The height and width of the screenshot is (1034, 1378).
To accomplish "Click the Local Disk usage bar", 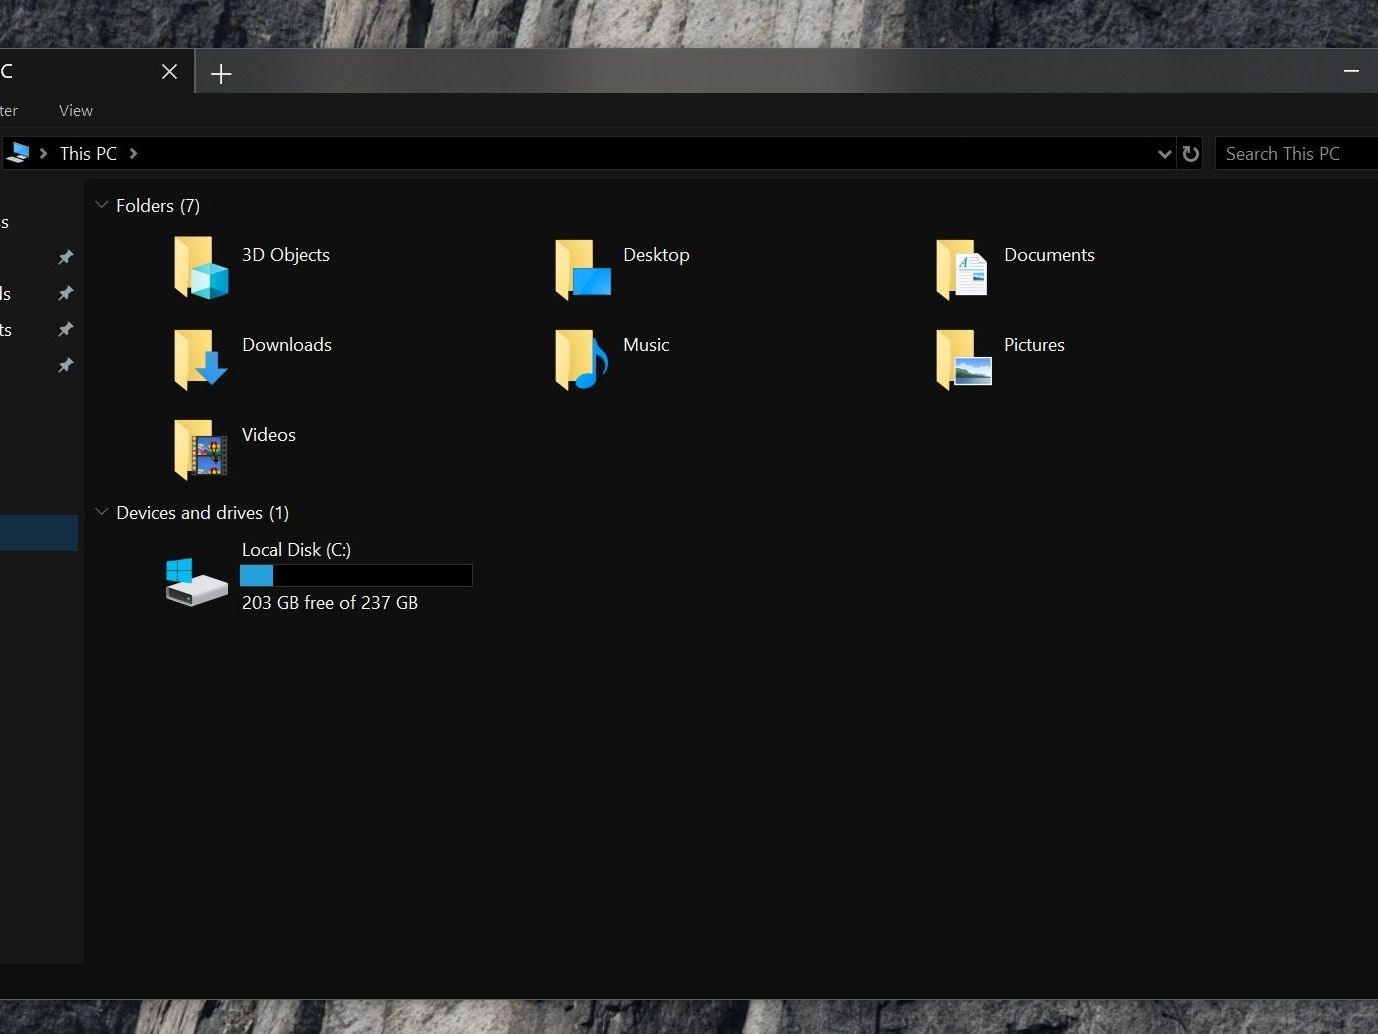I will (356, 575).
